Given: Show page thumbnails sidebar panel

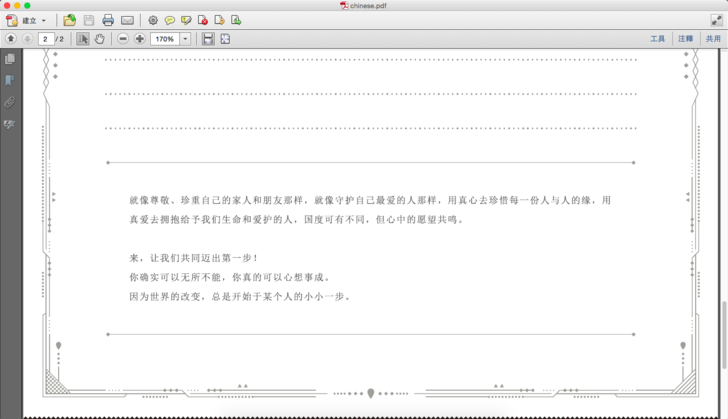Looking at the screenshot, I should tap(10, 59).
